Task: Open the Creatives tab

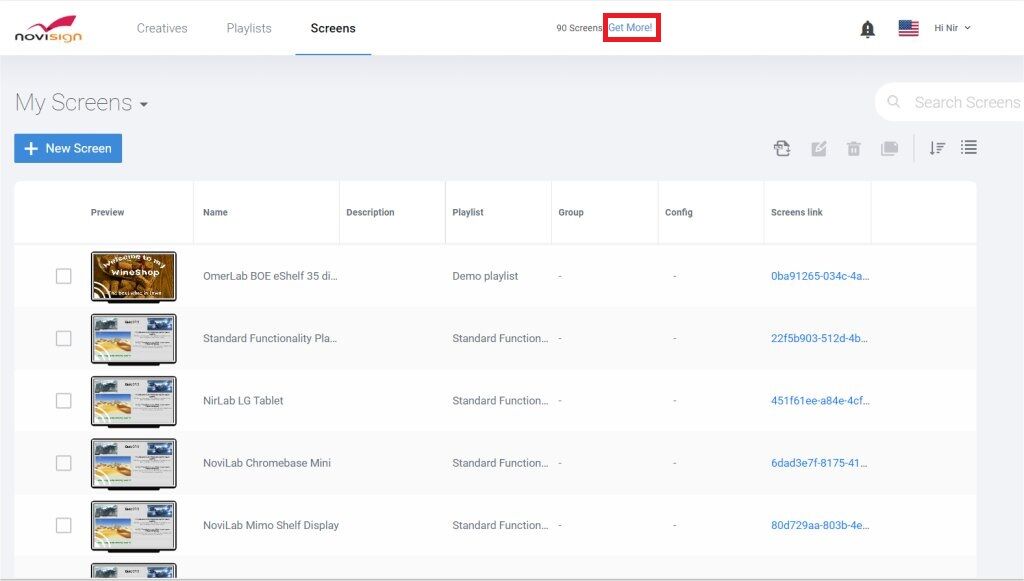Action: point(162,28)
